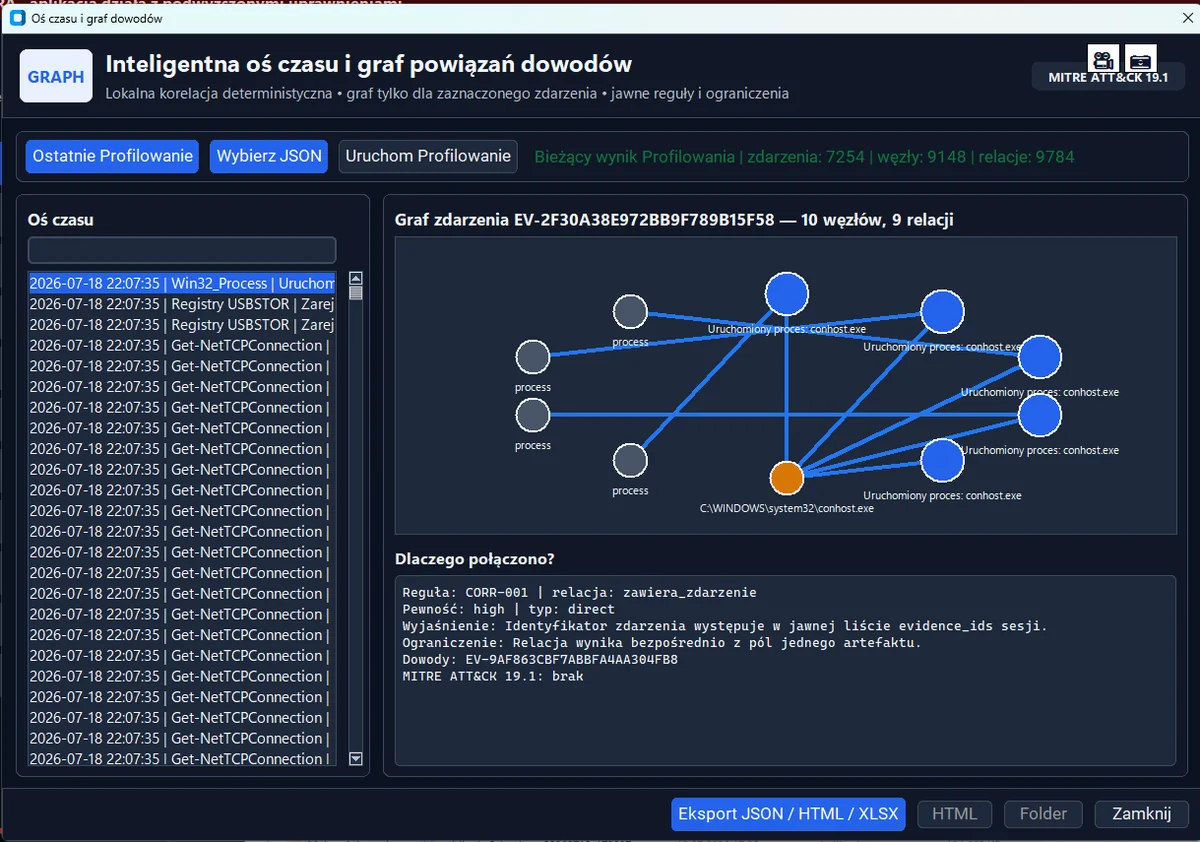The image size is (1200, 842).
Task: Start profiling with Uruchom Profilowanie
Action: [x=428, y=156]
